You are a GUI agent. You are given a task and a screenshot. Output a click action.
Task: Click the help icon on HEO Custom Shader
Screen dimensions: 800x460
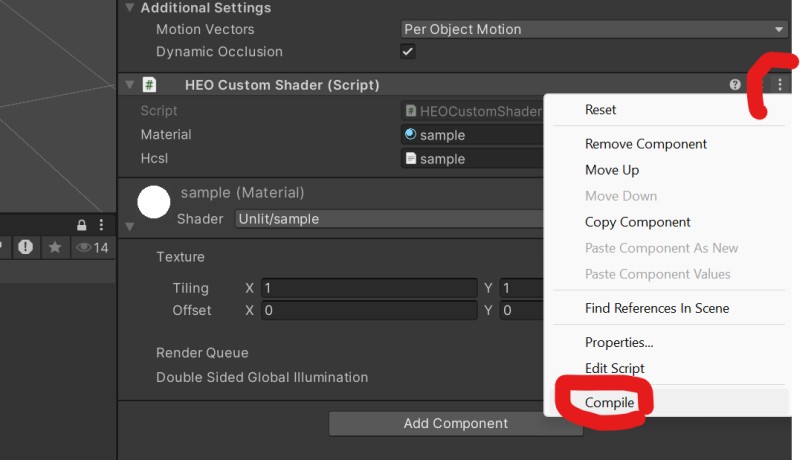click(736, 85)
